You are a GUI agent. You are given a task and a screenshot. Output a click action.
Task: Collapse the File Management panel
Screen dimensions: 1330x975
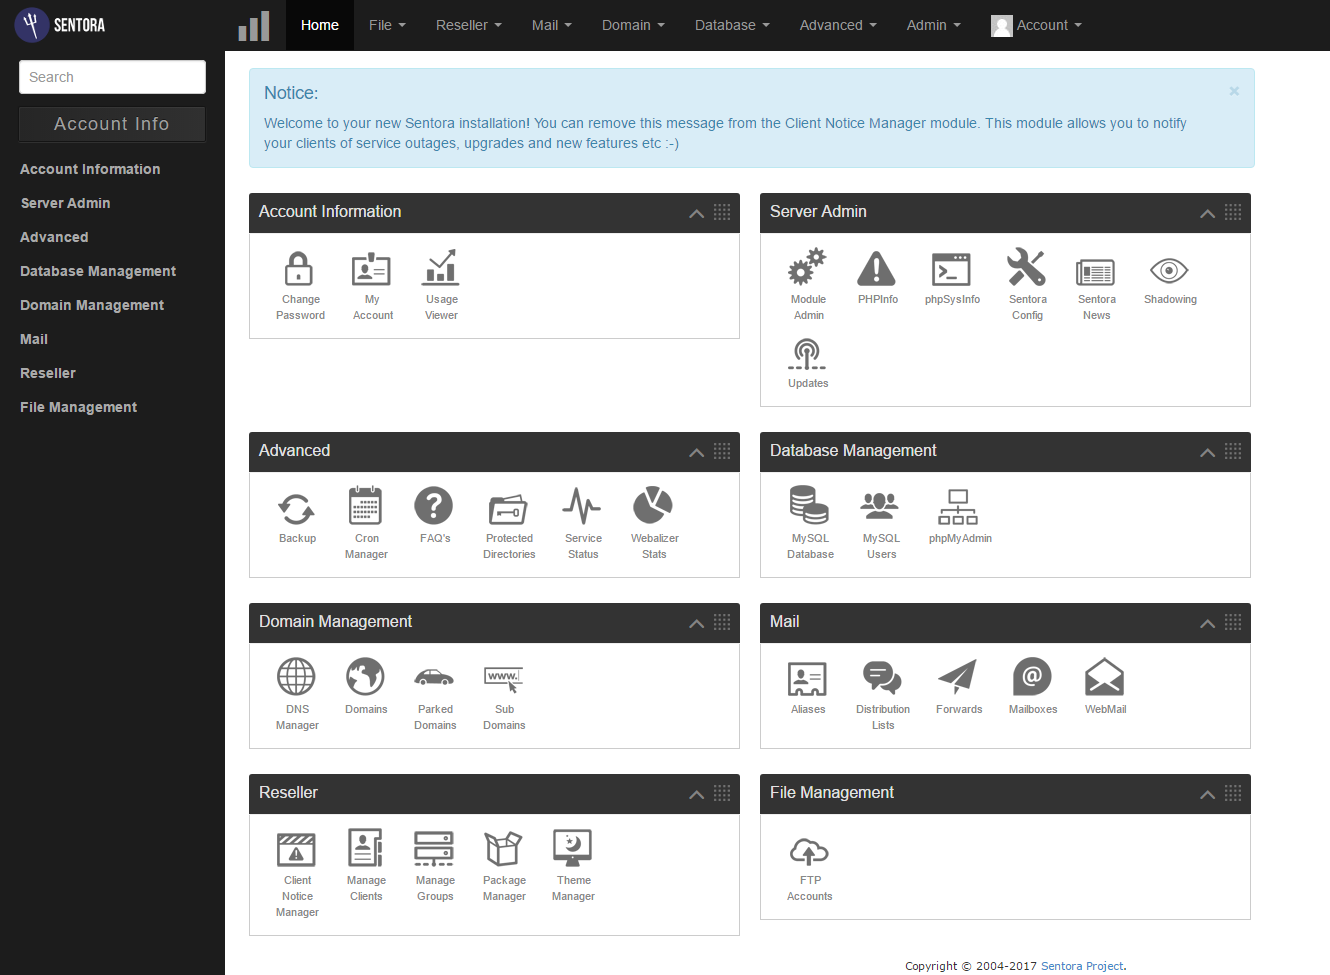point(1208,795)
